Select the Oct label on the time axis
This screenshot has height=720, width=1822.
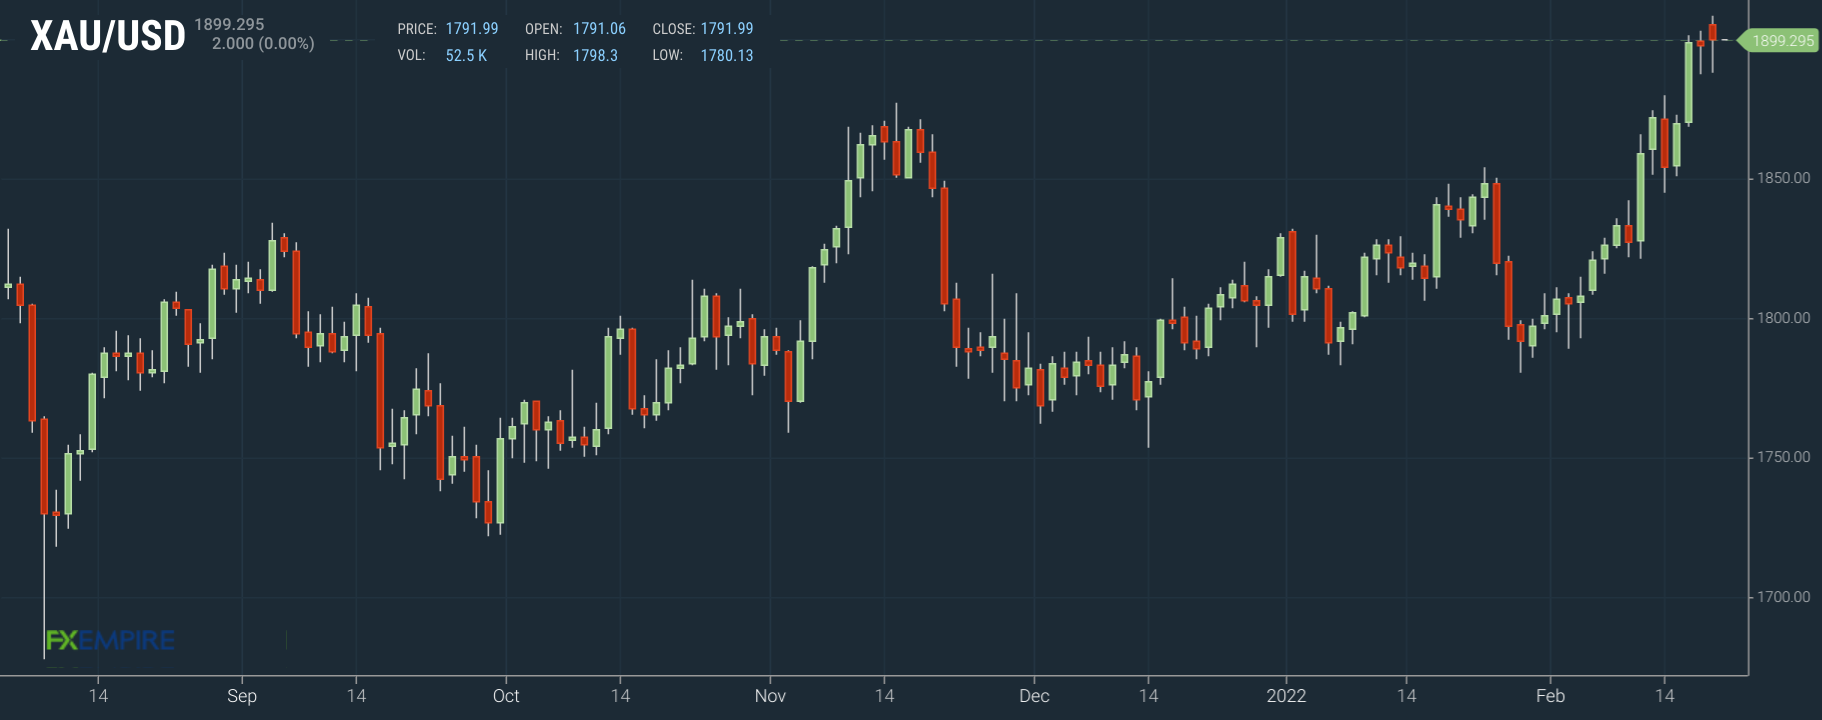click(506, 696)
